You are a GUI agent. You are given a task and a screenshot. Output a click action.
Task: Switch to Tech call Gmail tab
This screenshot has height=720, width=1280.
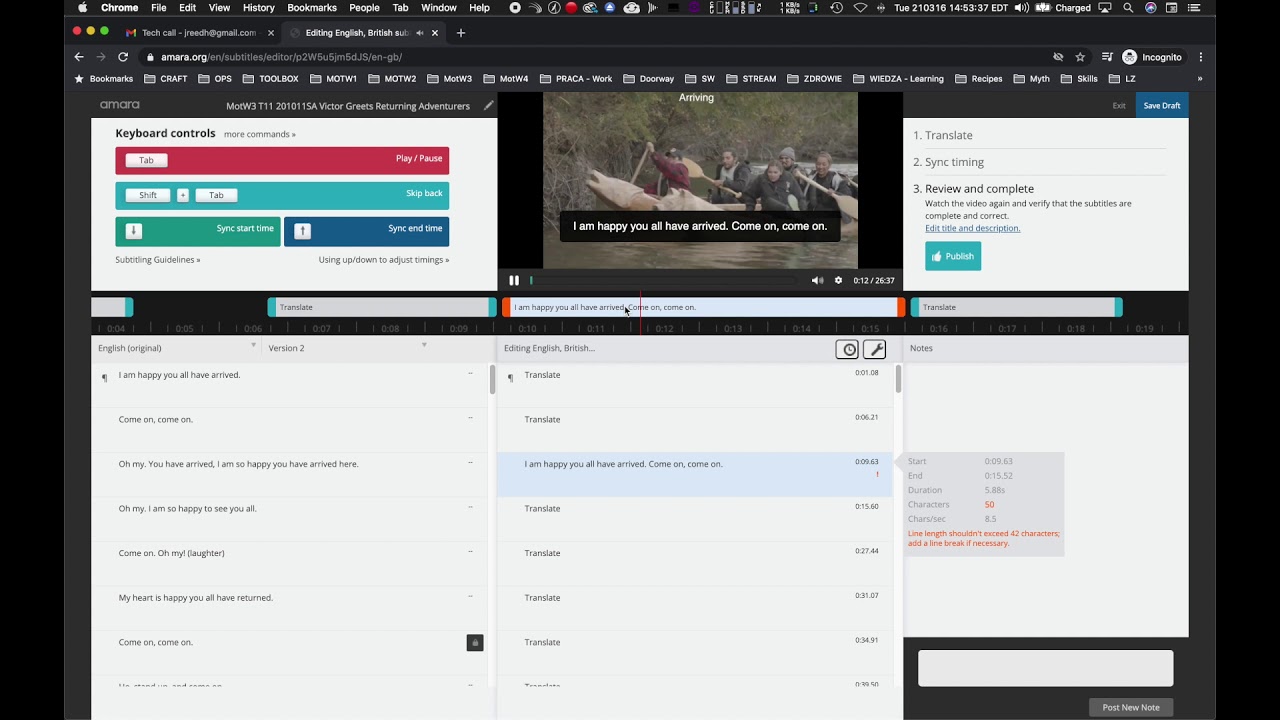click(196, 33)
